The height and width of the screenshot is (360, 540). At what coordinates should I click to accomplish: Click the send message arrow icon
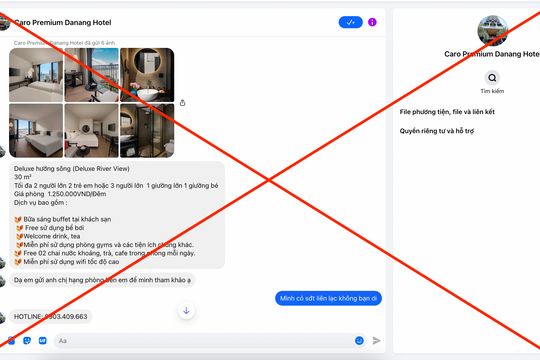[x=376, y=341]
